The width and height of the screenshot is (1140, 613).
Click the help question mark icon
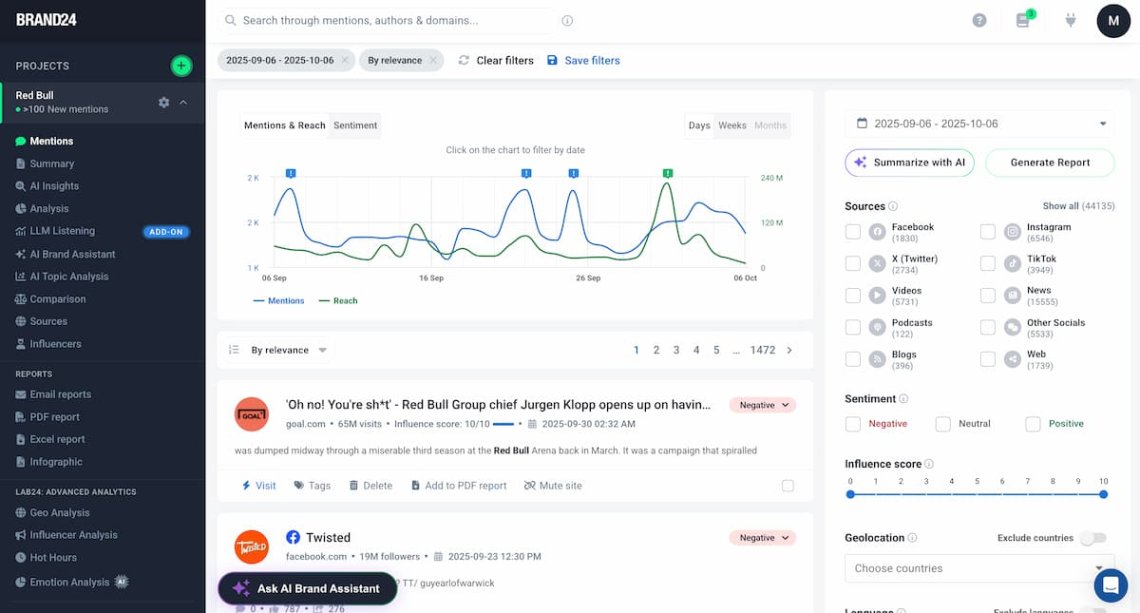pyautogui.click(x=979, y=20)
